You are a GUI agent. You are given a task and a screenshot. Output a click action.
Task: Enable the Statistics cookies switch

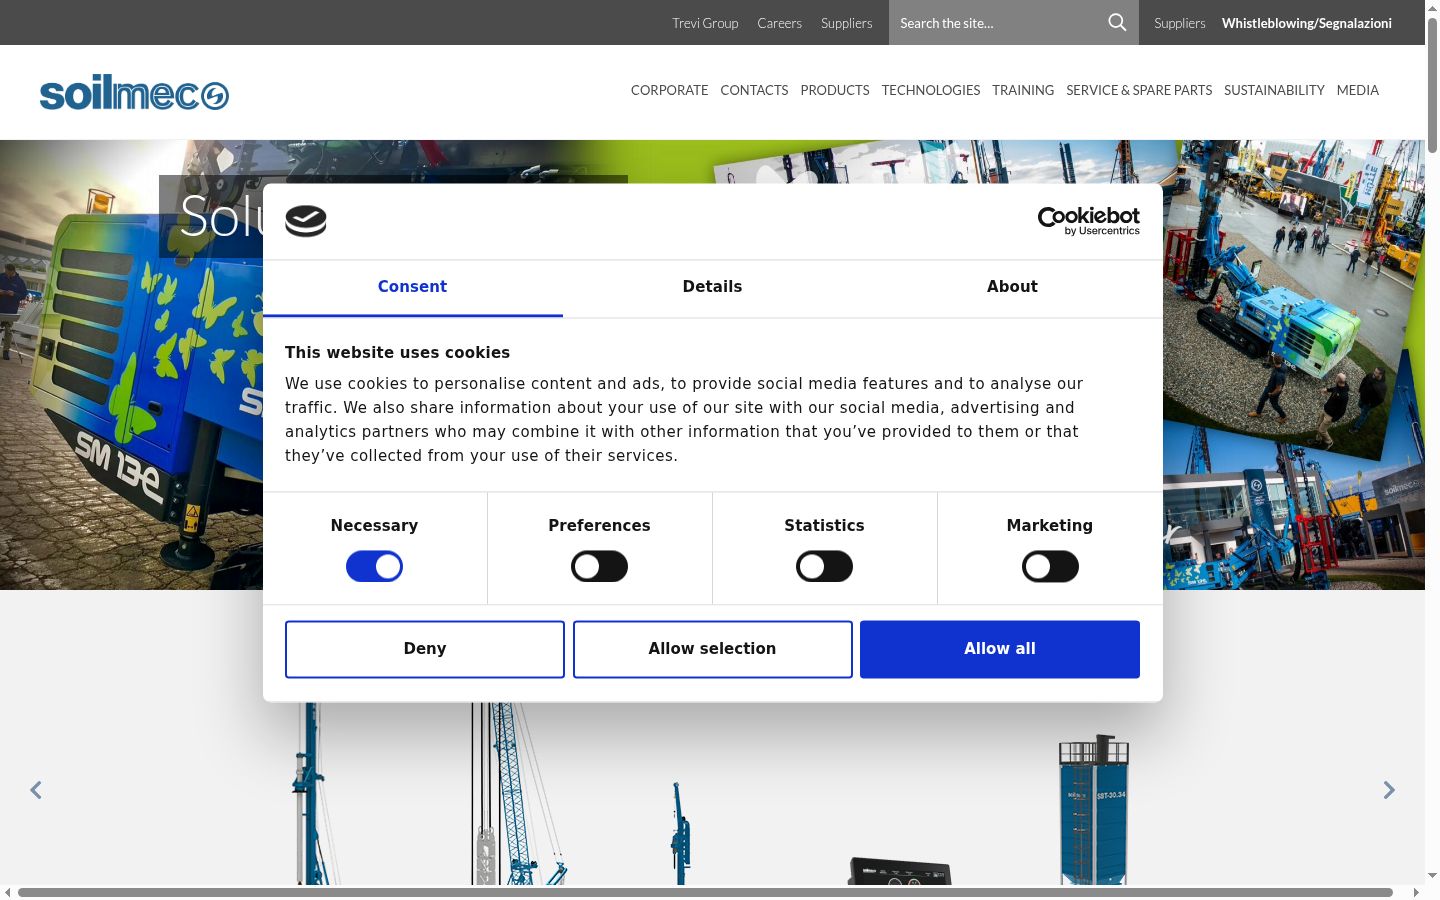[824, 567]
